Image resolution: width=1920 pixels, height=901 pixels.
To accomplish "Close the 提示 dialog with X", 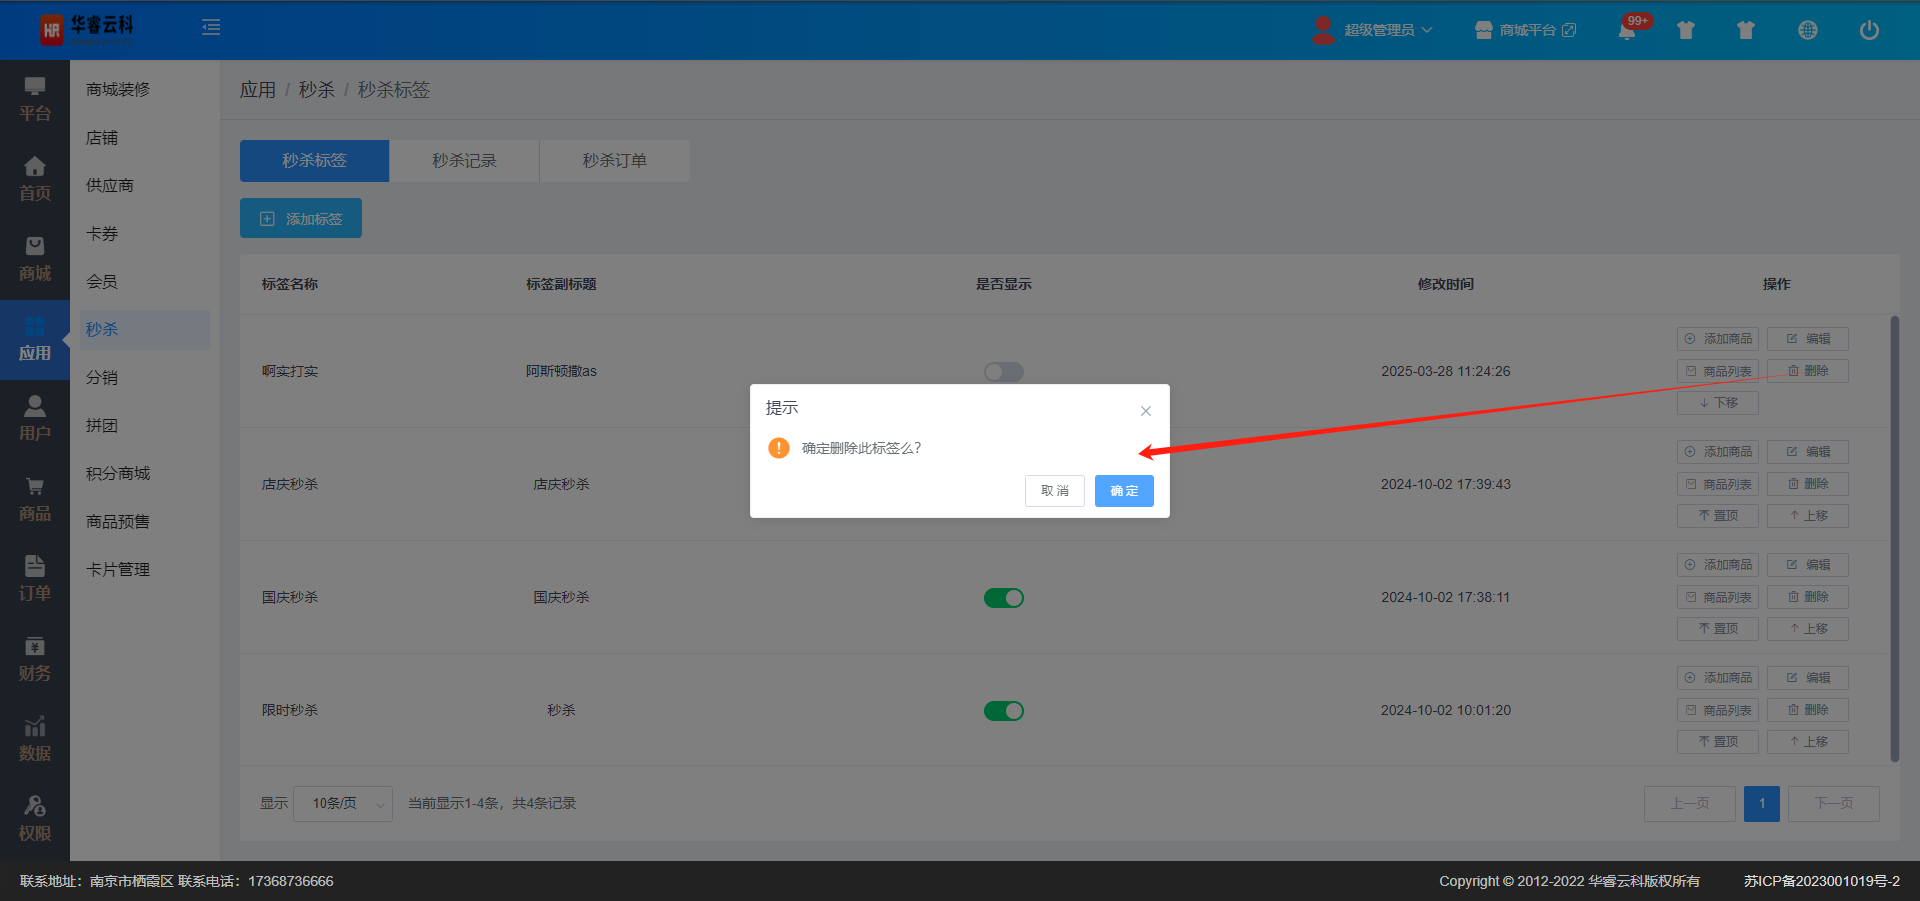I will tap(1146, 411).
